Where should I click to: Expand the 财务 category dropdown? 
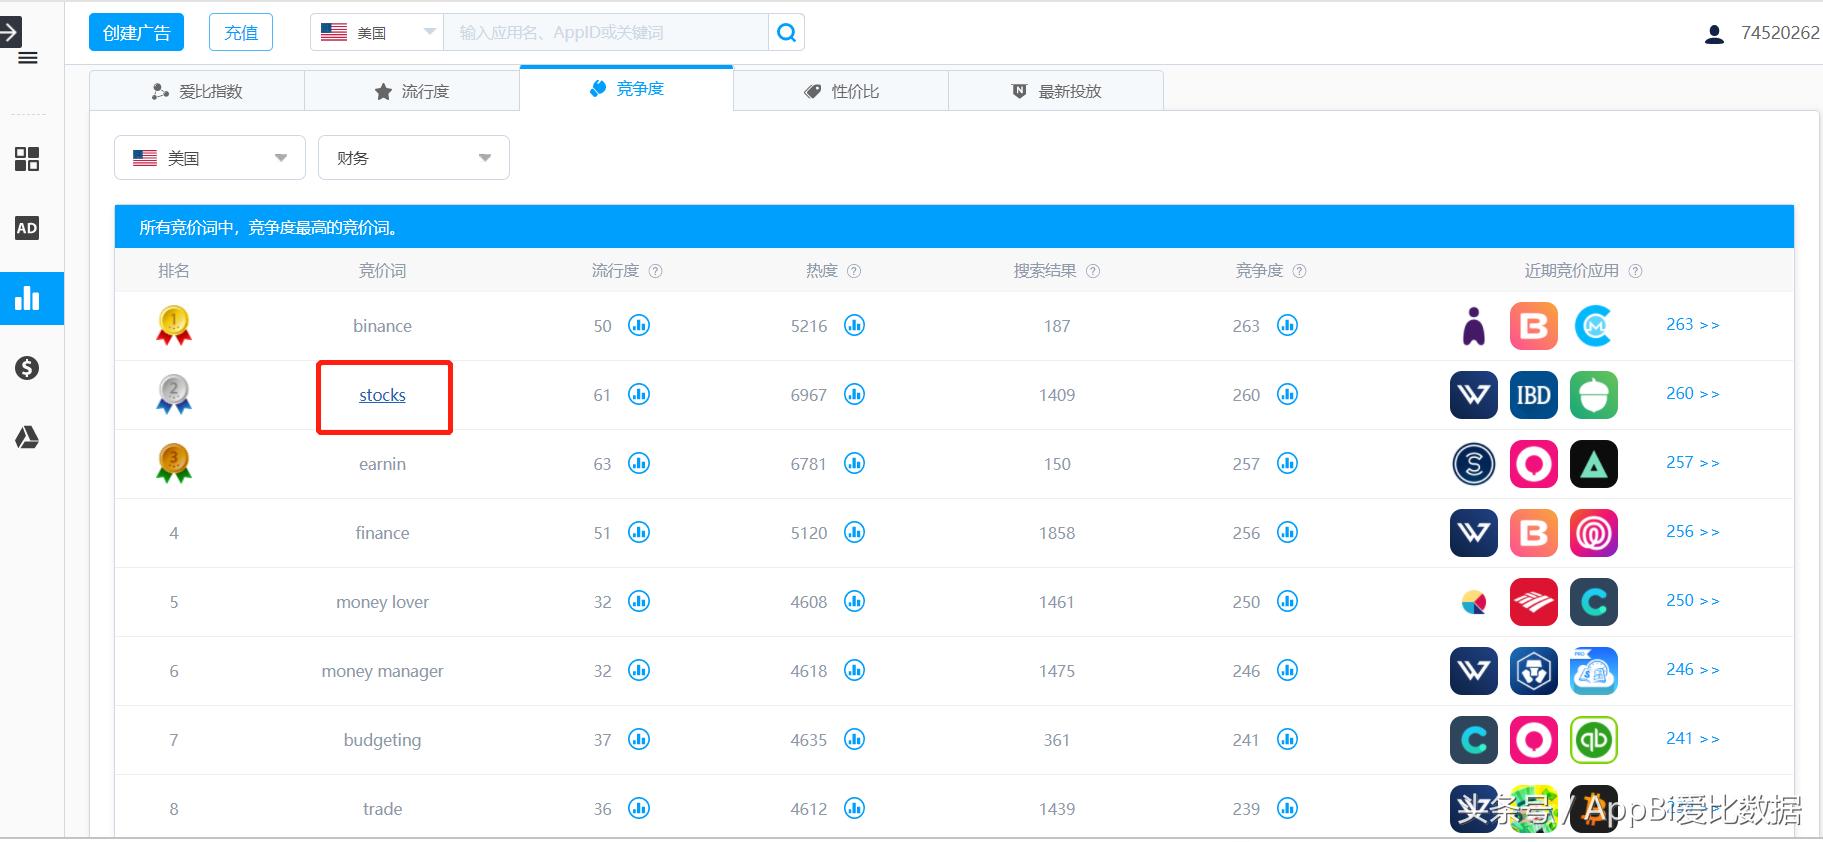pos(413,158)
